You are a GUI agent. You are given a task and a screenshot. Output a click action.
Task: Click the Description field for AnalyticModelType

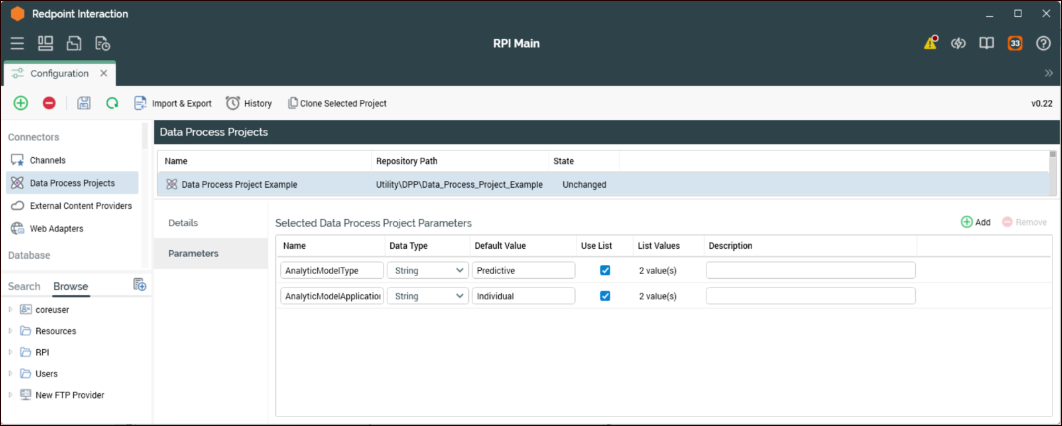click(x=810, y=270)
